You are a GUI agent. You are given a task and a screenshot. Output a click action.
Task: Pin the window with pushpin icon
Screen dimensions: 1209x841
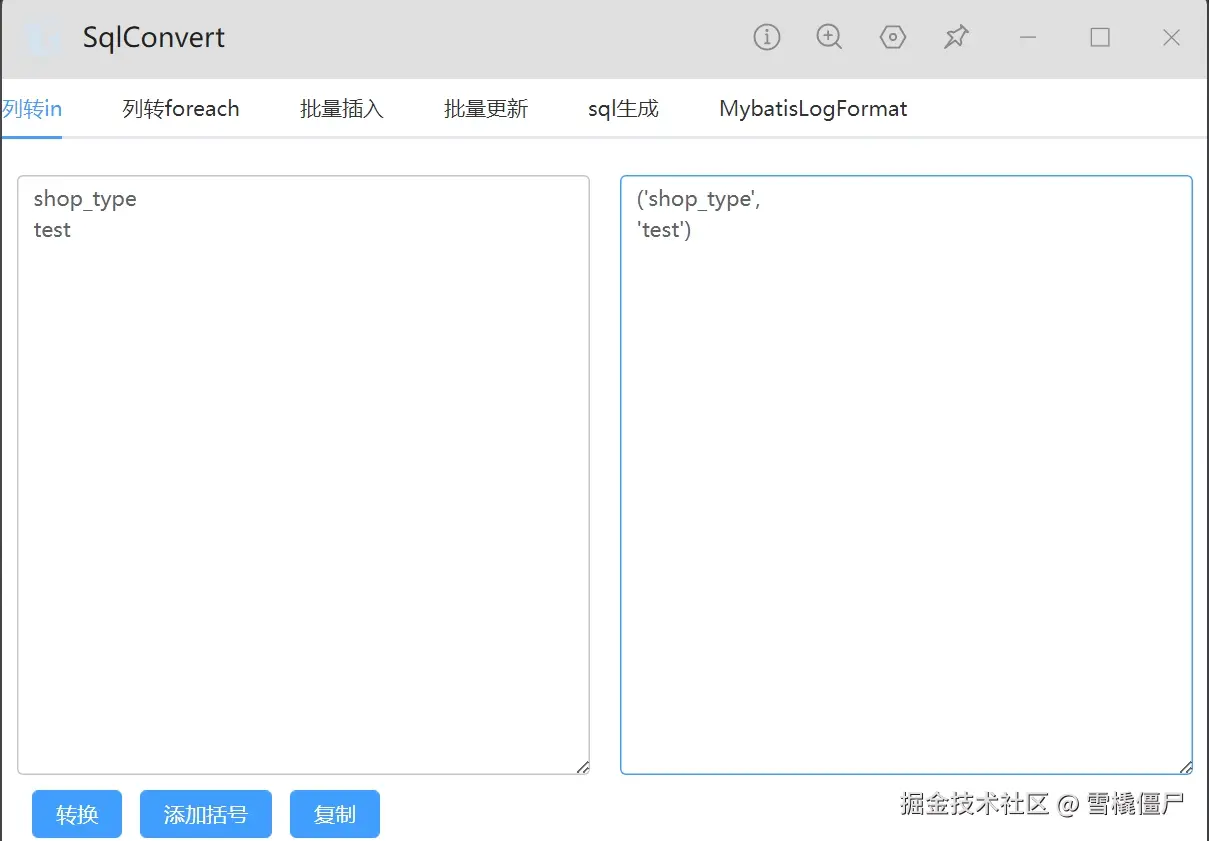click(956, 37)
